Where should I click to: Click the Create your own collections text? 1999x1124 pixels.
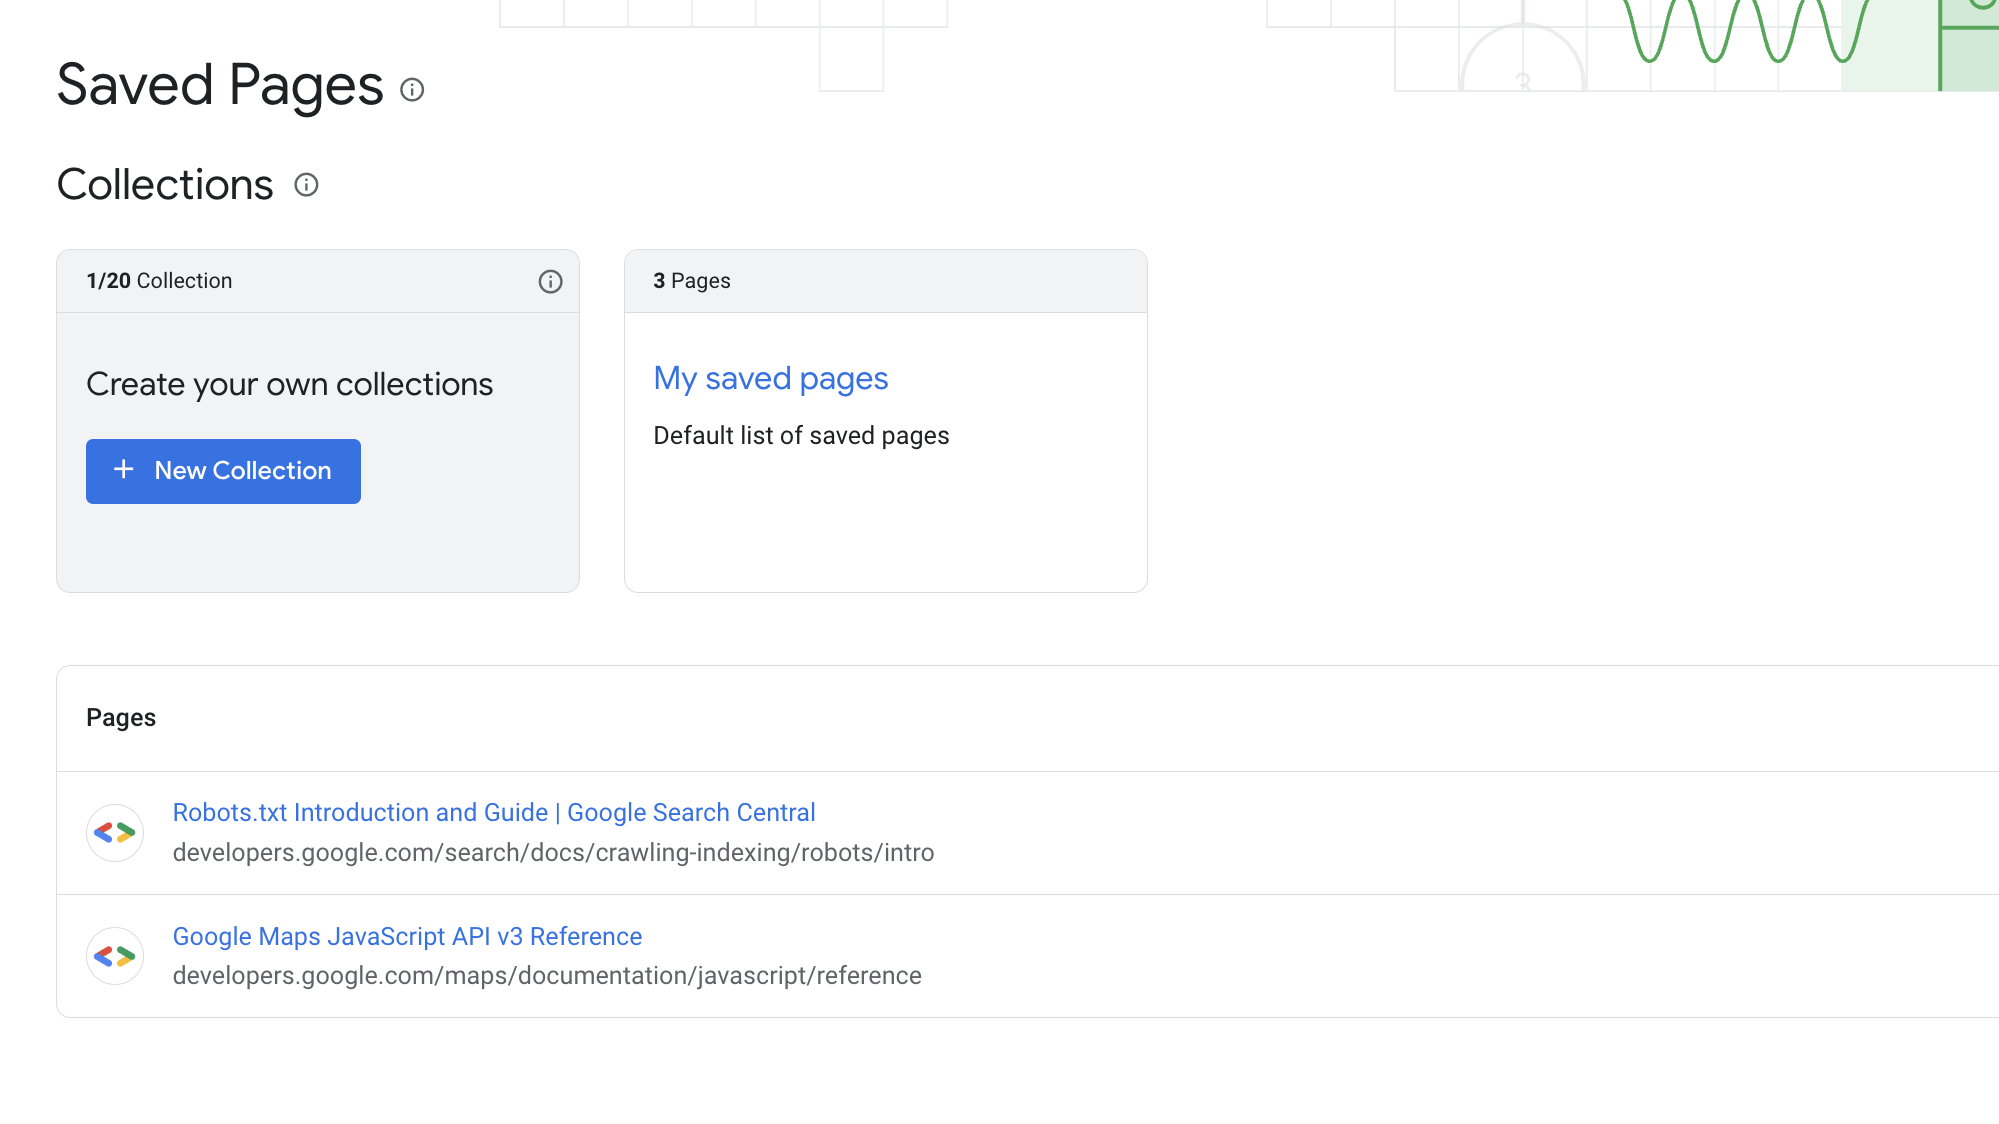pos(289,385)
